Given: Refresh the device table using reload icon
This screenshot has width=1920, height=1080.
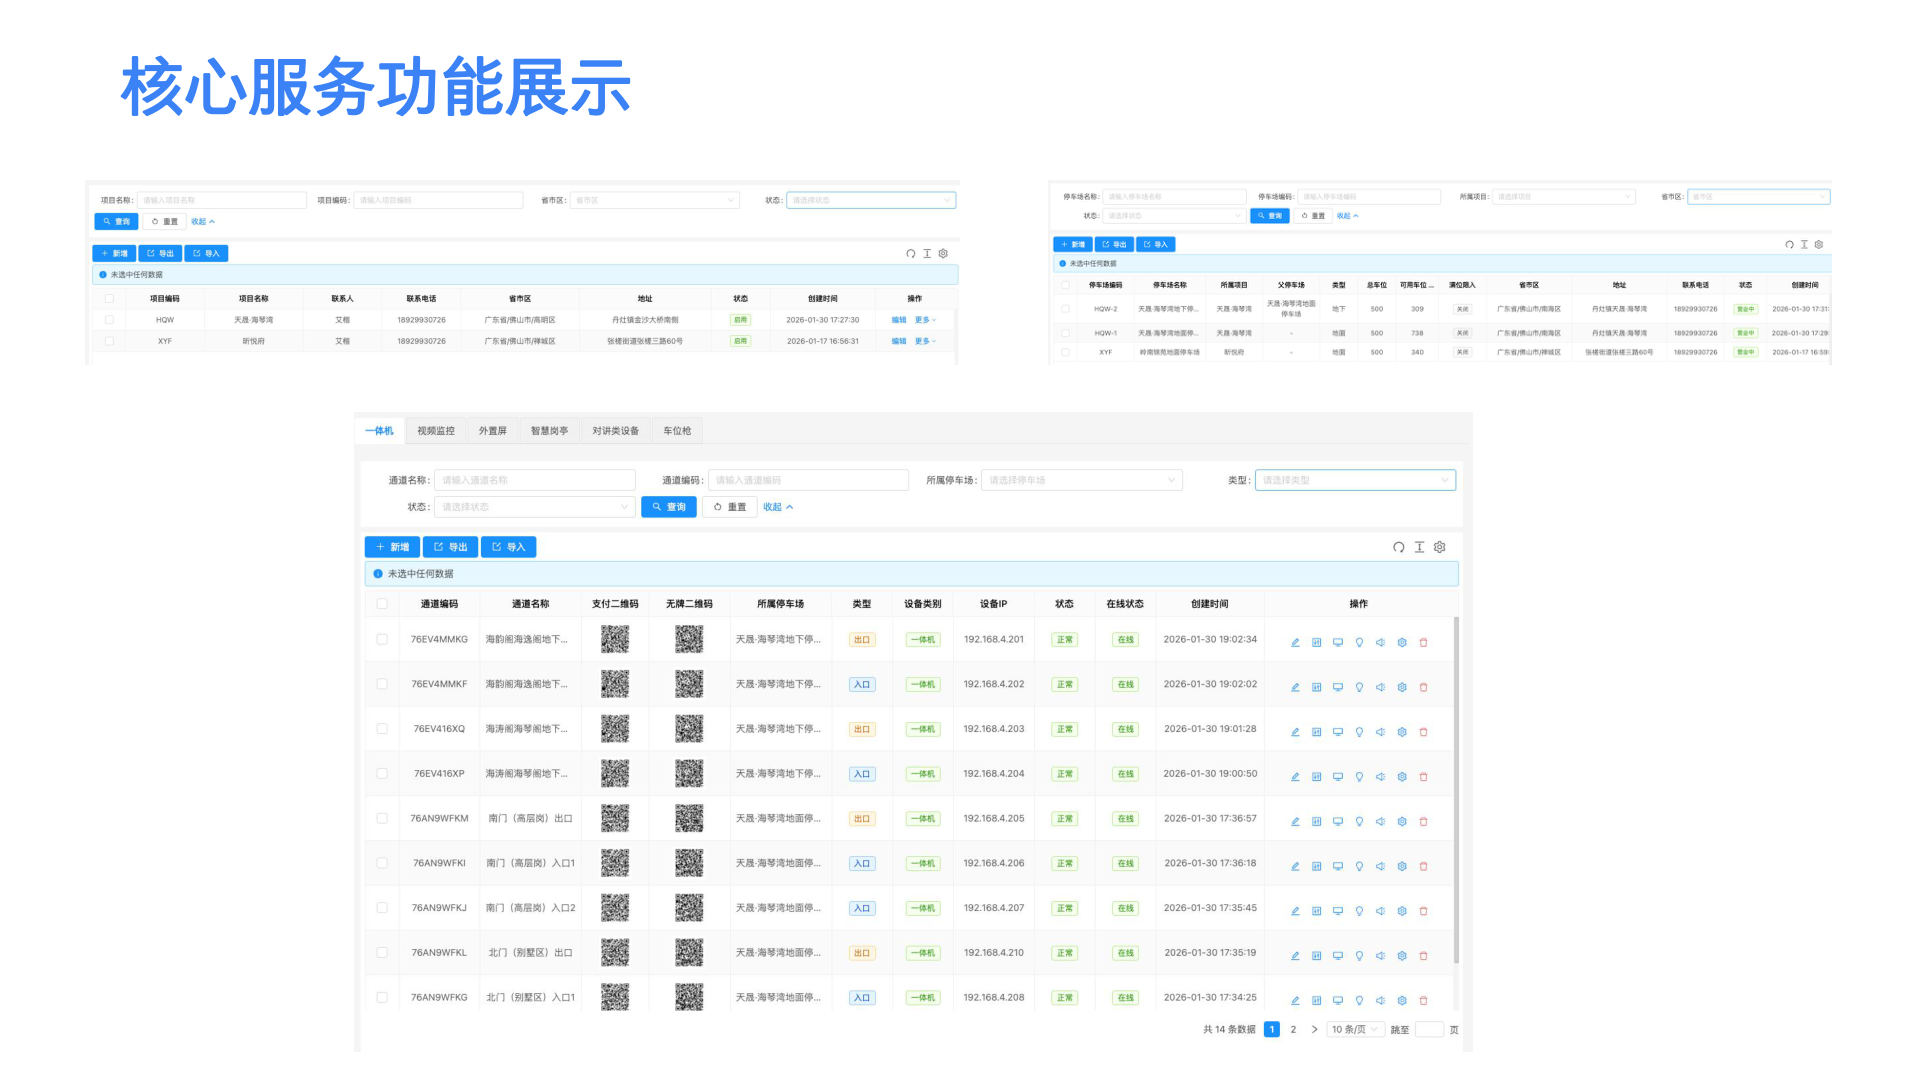Looking at the screenshot, I should tap(1398, 547).
